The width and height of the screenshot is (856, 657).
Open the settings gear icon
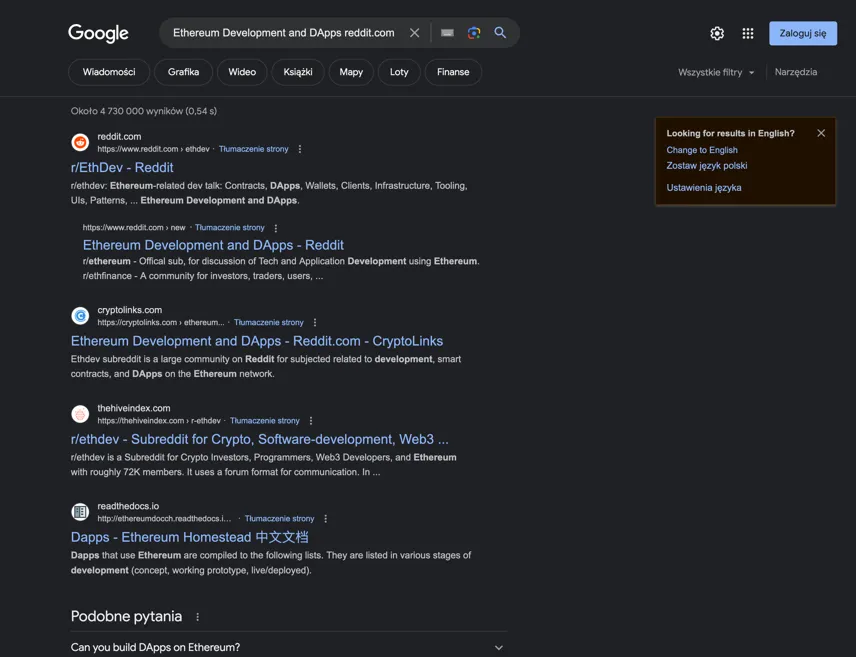coord(717,33)
